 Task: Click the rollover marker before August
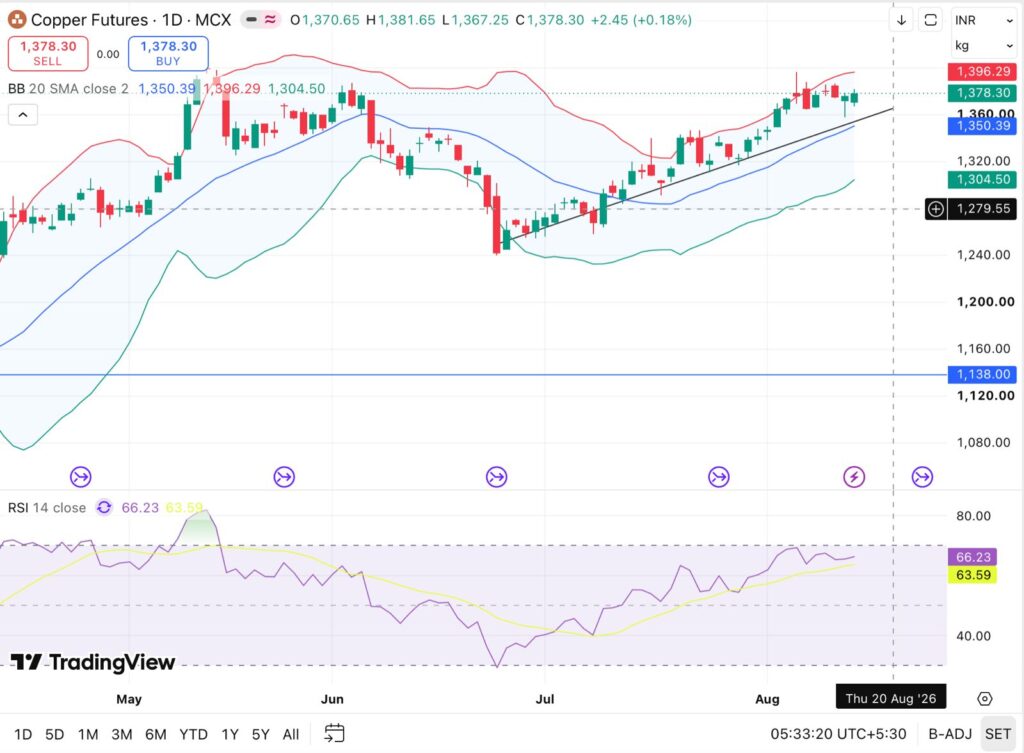(718, 477)
